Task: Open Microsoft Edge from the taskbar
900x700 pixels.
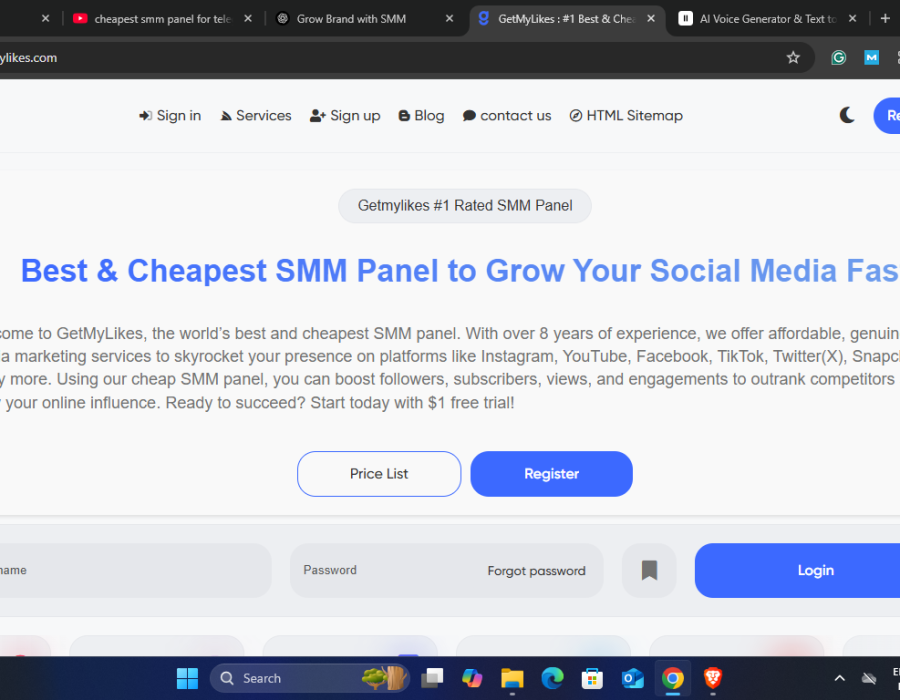Action: (x=552, y=678)
